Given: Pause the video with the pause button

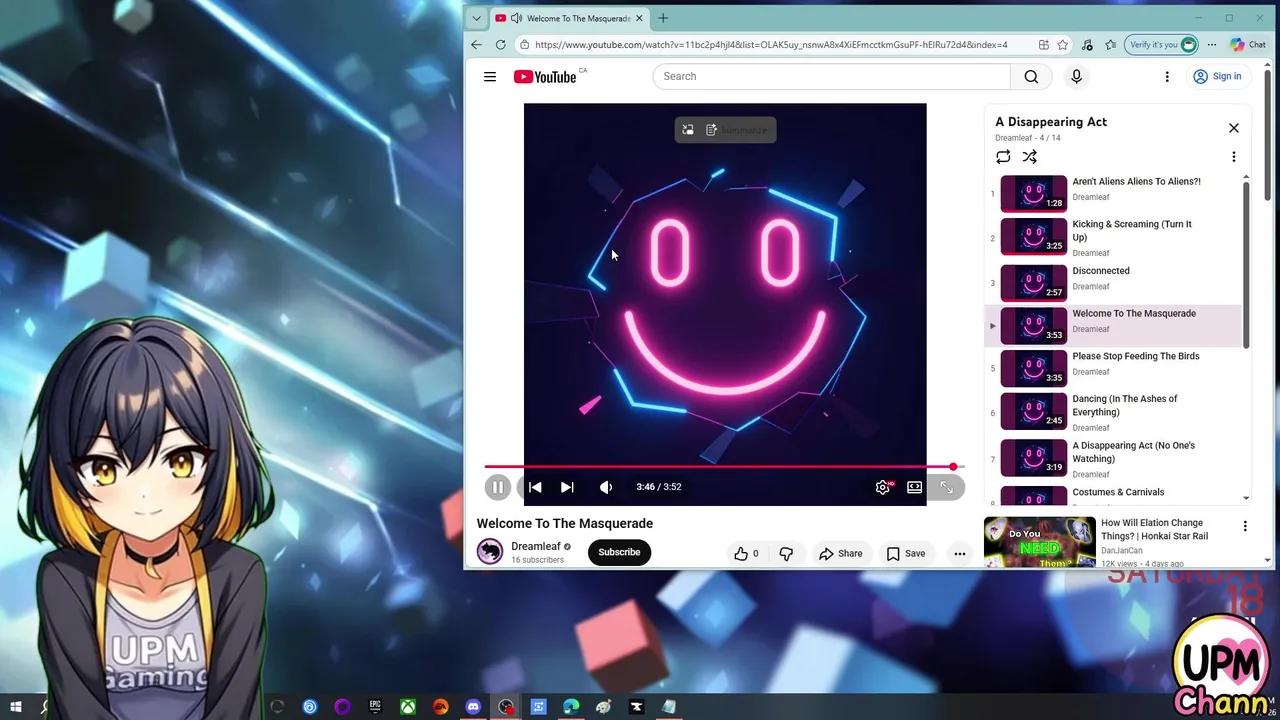Looking at the screenshot, I should coord(497,487).
